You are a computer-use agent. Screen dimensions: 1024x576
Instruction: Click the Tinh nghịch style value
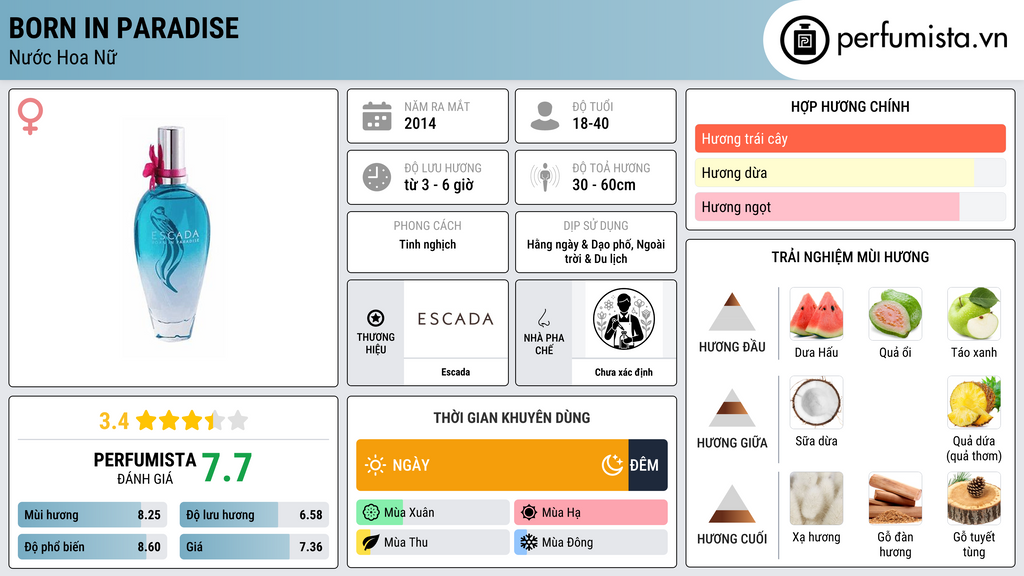point(428,244)
